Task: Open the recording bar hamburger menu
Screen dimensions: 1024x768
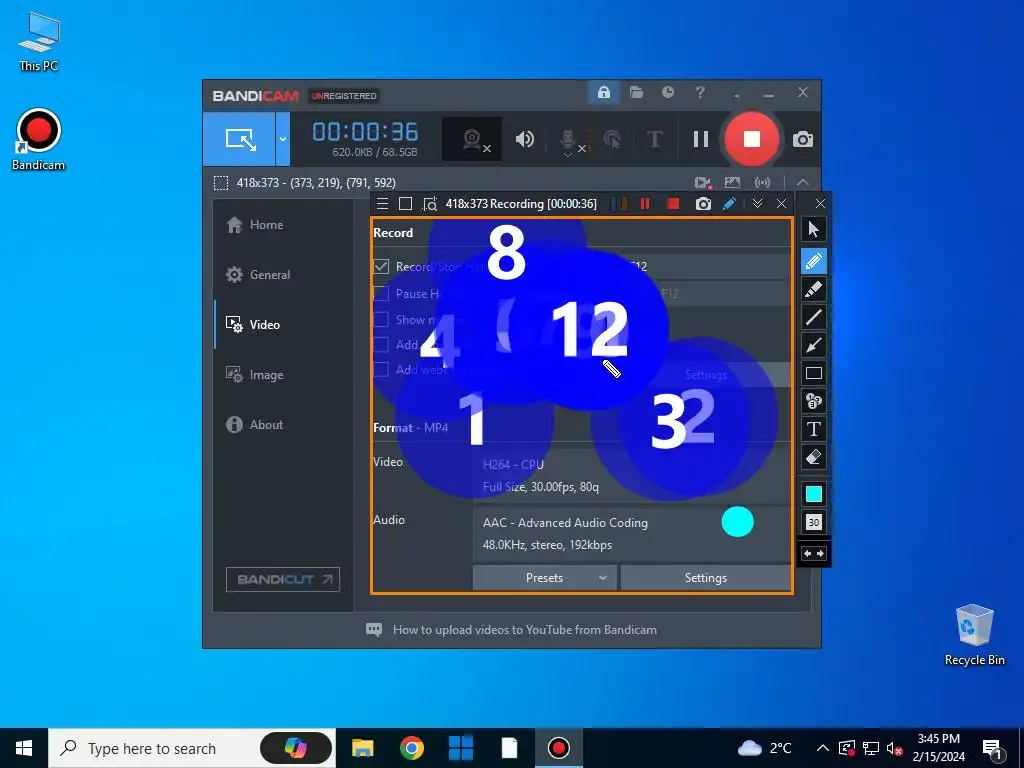Action: coord(383,204)
